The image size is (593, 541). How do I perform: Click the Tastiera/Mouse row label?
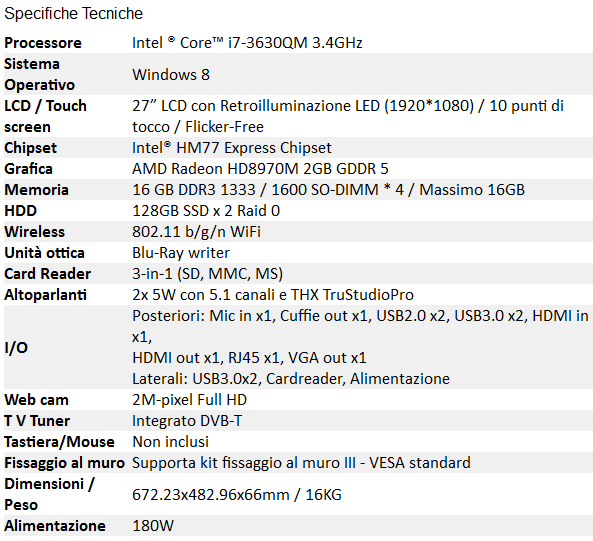coord(59,442)
